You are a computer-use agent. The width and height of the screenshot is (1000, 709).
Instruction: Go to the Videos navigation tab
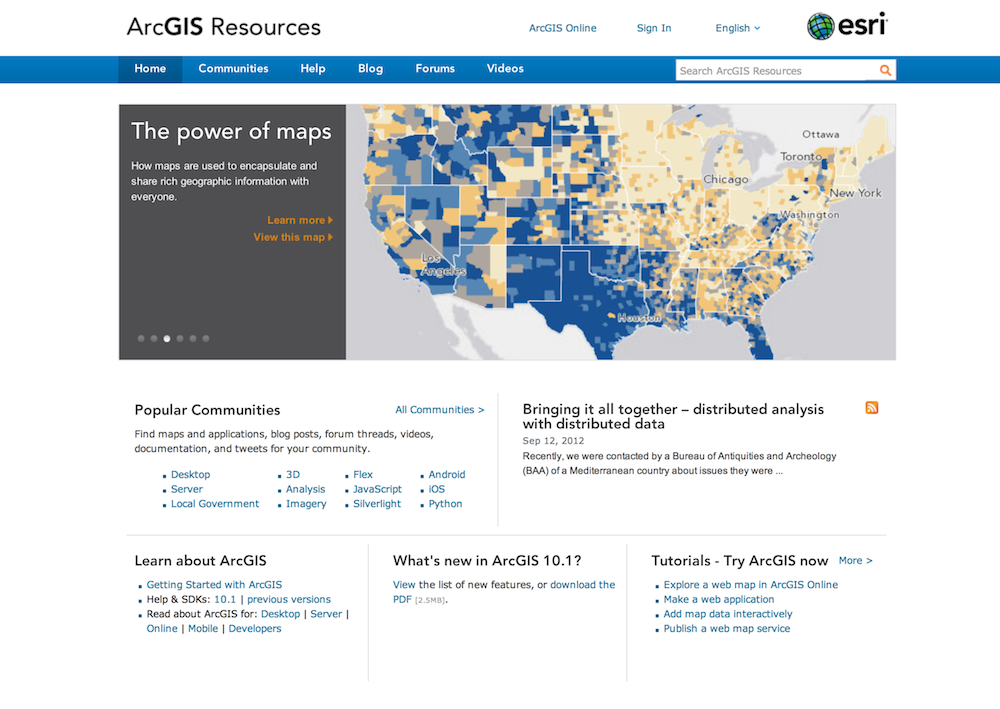tap(505, 69)
